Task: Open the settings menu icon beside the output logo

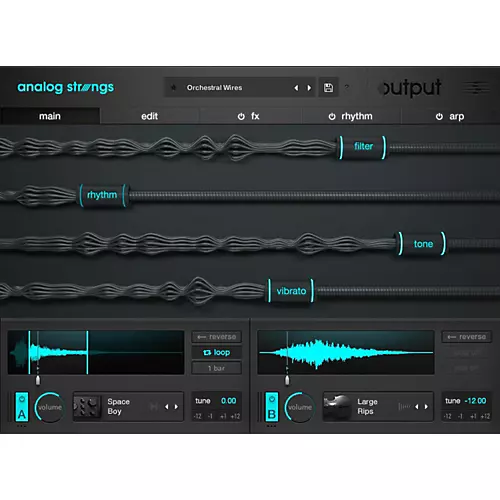Action: [476, 88]
